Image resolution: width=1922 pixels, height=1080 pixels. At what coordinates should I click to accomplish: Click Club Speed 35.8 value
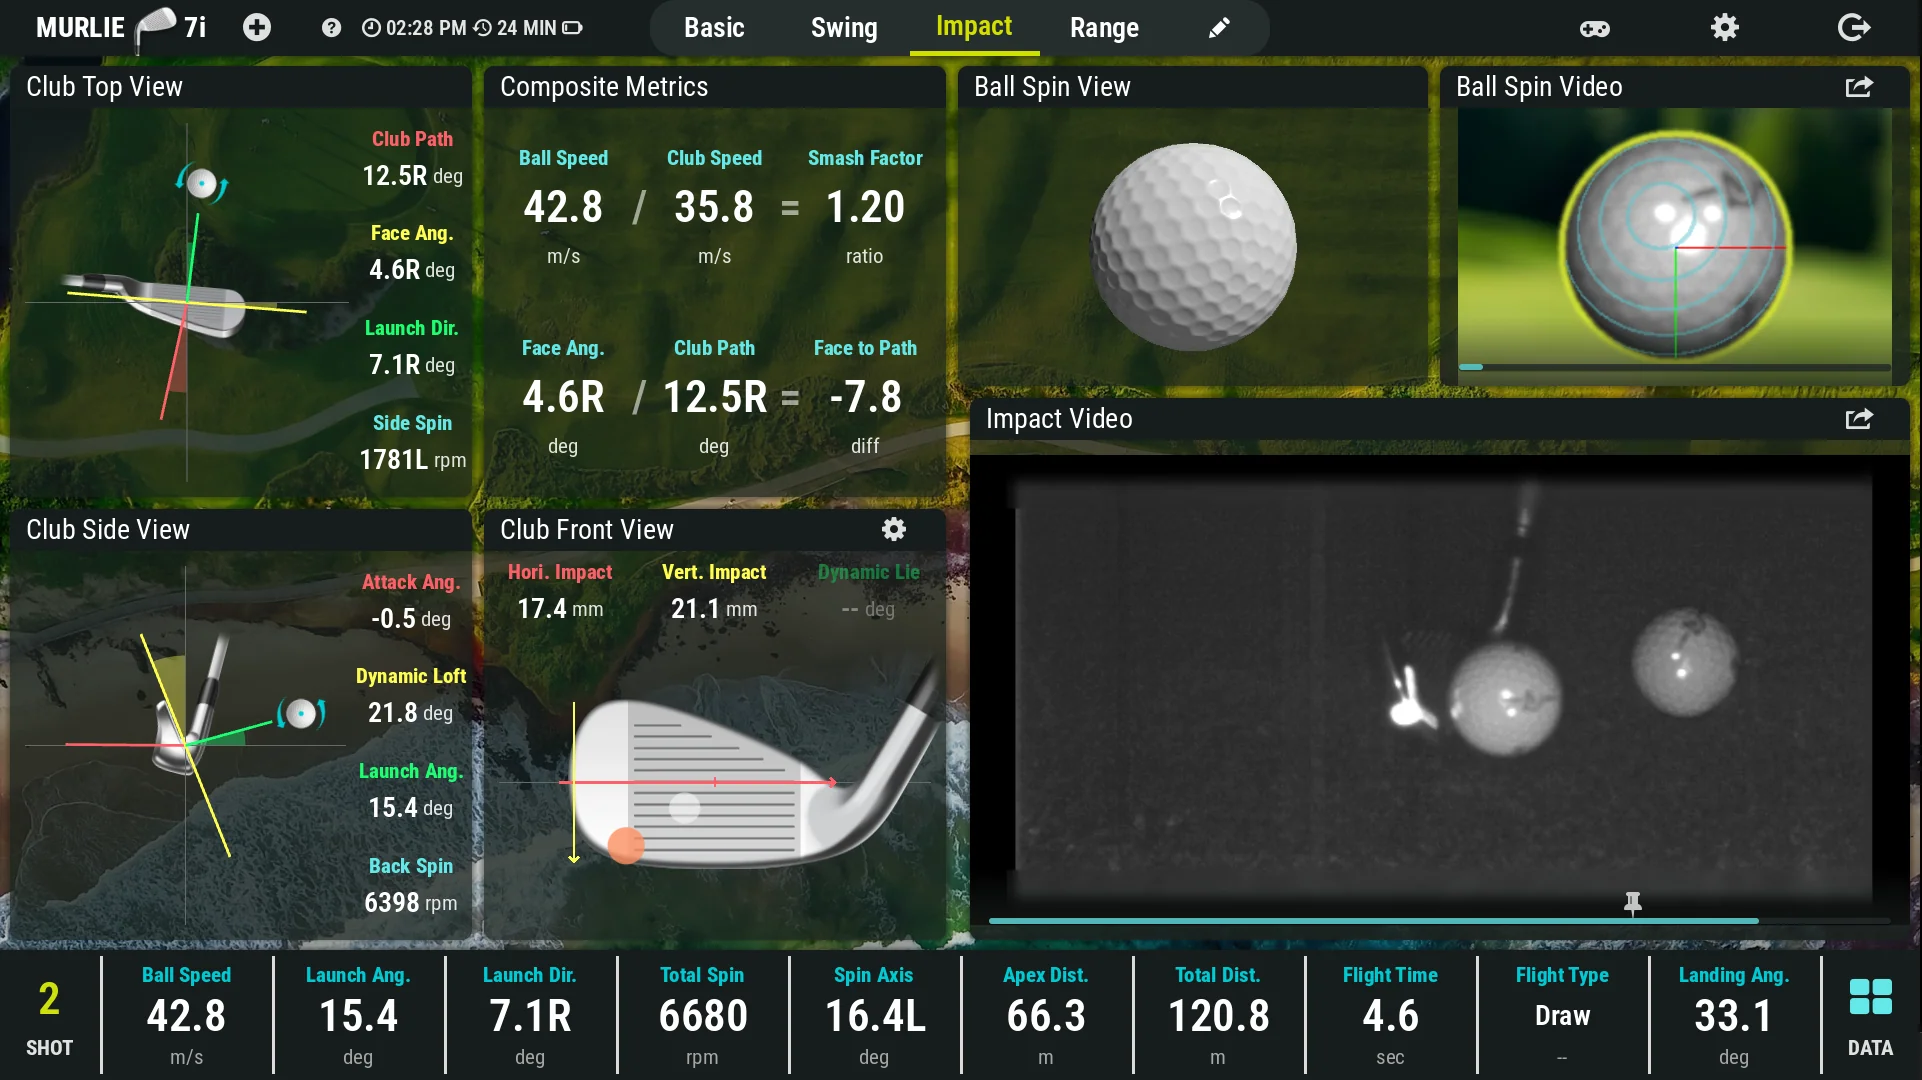[x=714, y=207]
